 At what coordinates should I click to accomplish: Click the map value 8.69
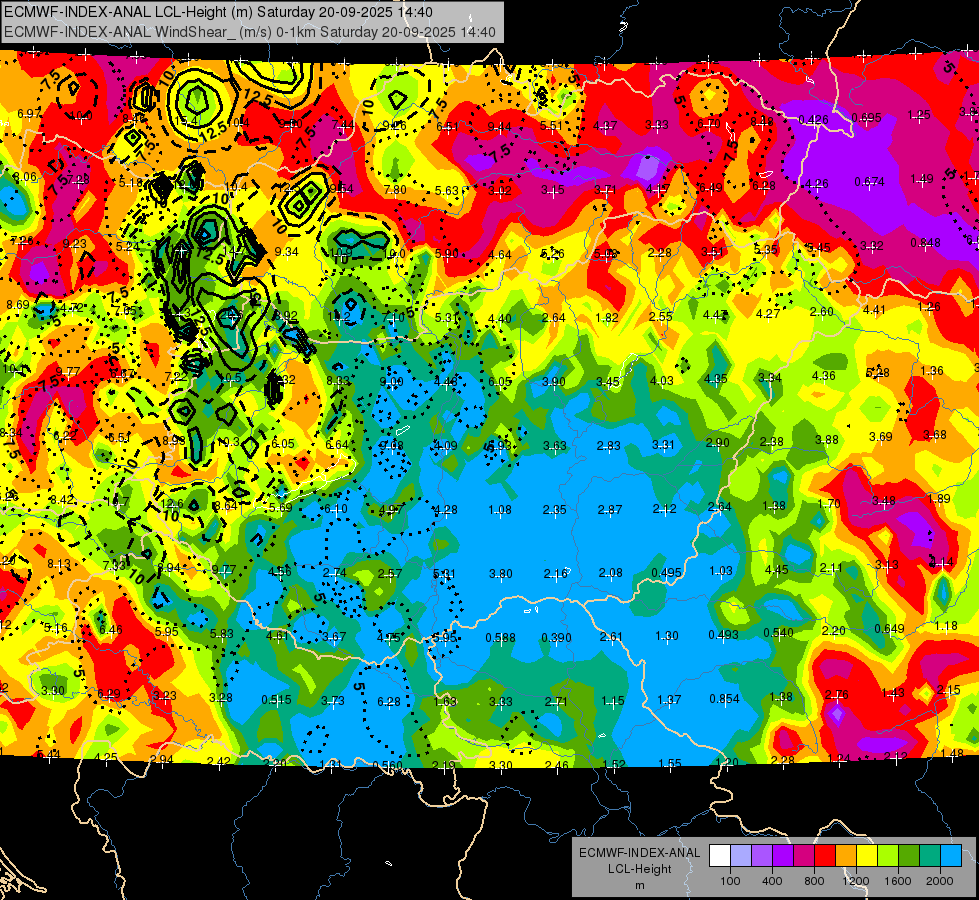(x=18, y=305)
